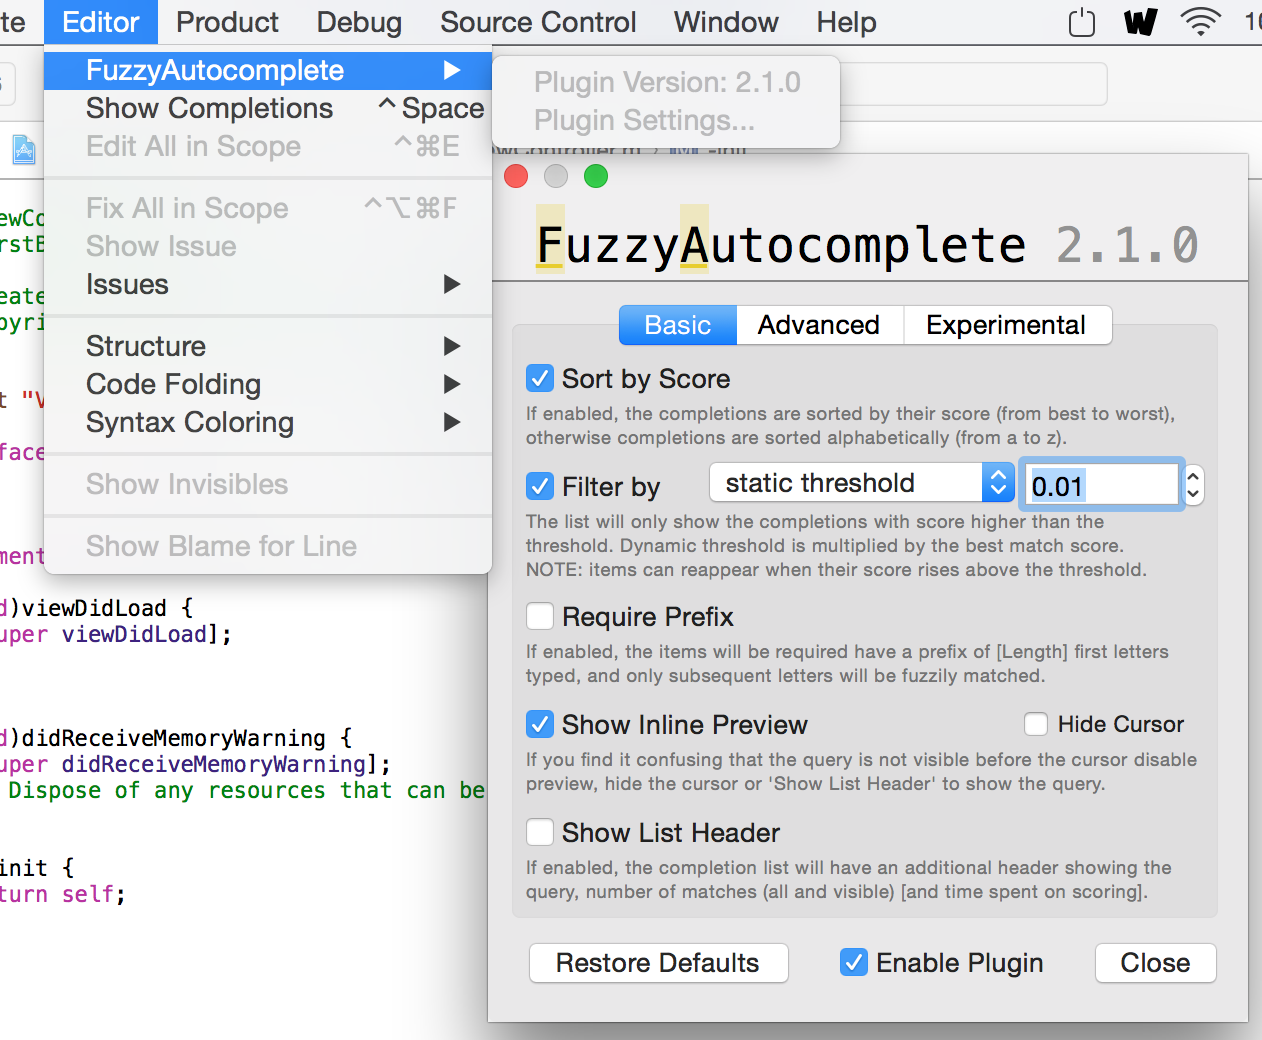Switch to the Basic tab
This screenshot has height=1040, width=1262.
(678, 325)
